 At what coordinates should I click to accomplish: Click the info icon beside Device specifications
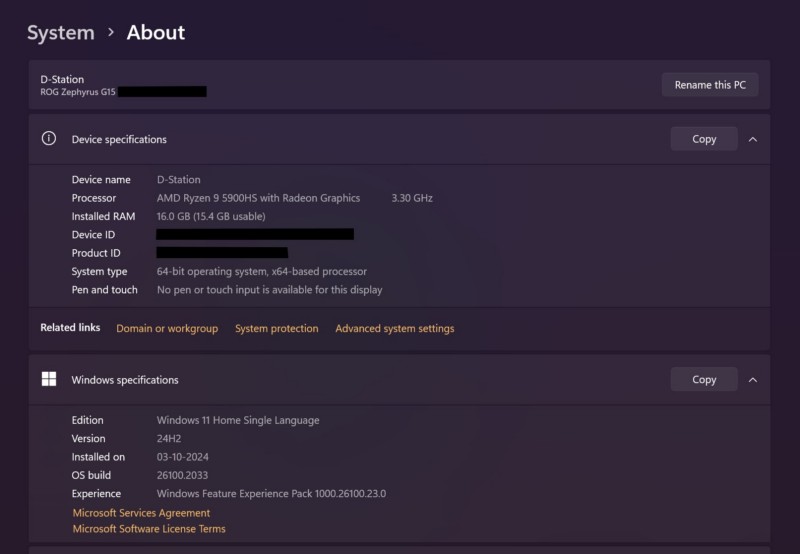coord(48,139)
